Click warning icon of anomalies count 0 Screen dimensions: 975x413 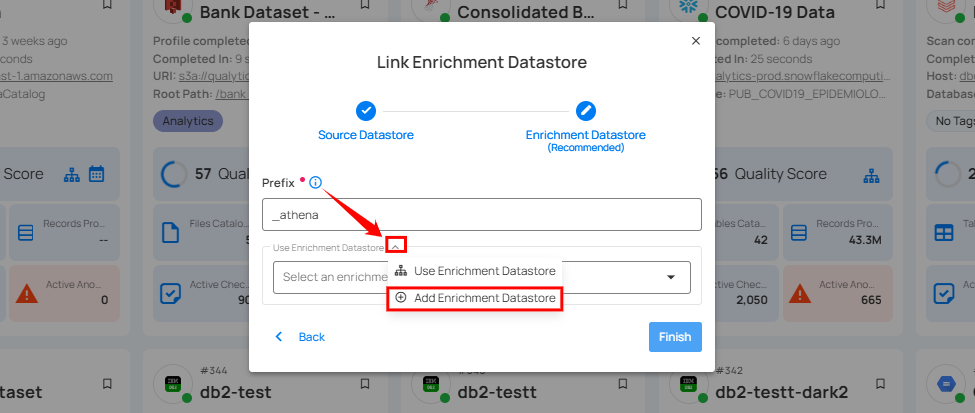[27, 293]
